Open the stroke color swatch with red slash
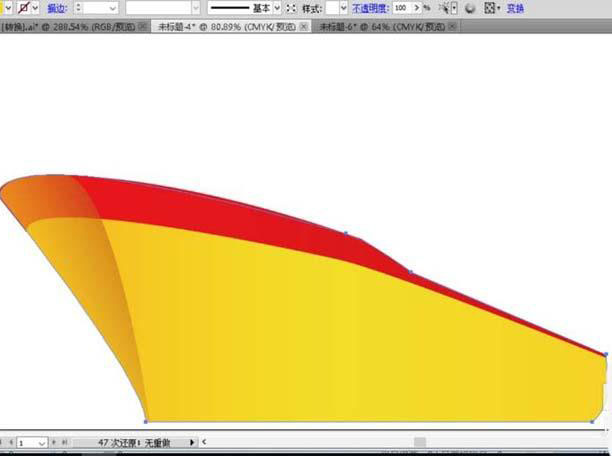Viewport: 612px width, 456px height. [24, 7]
